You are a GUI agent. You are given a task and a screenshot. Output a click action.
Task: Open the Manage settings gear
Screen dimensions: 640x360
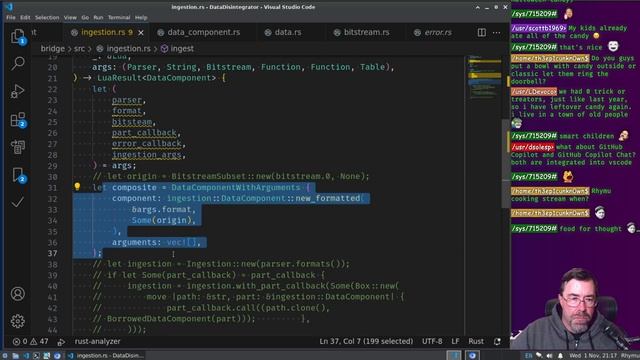[x=18, y=321]
